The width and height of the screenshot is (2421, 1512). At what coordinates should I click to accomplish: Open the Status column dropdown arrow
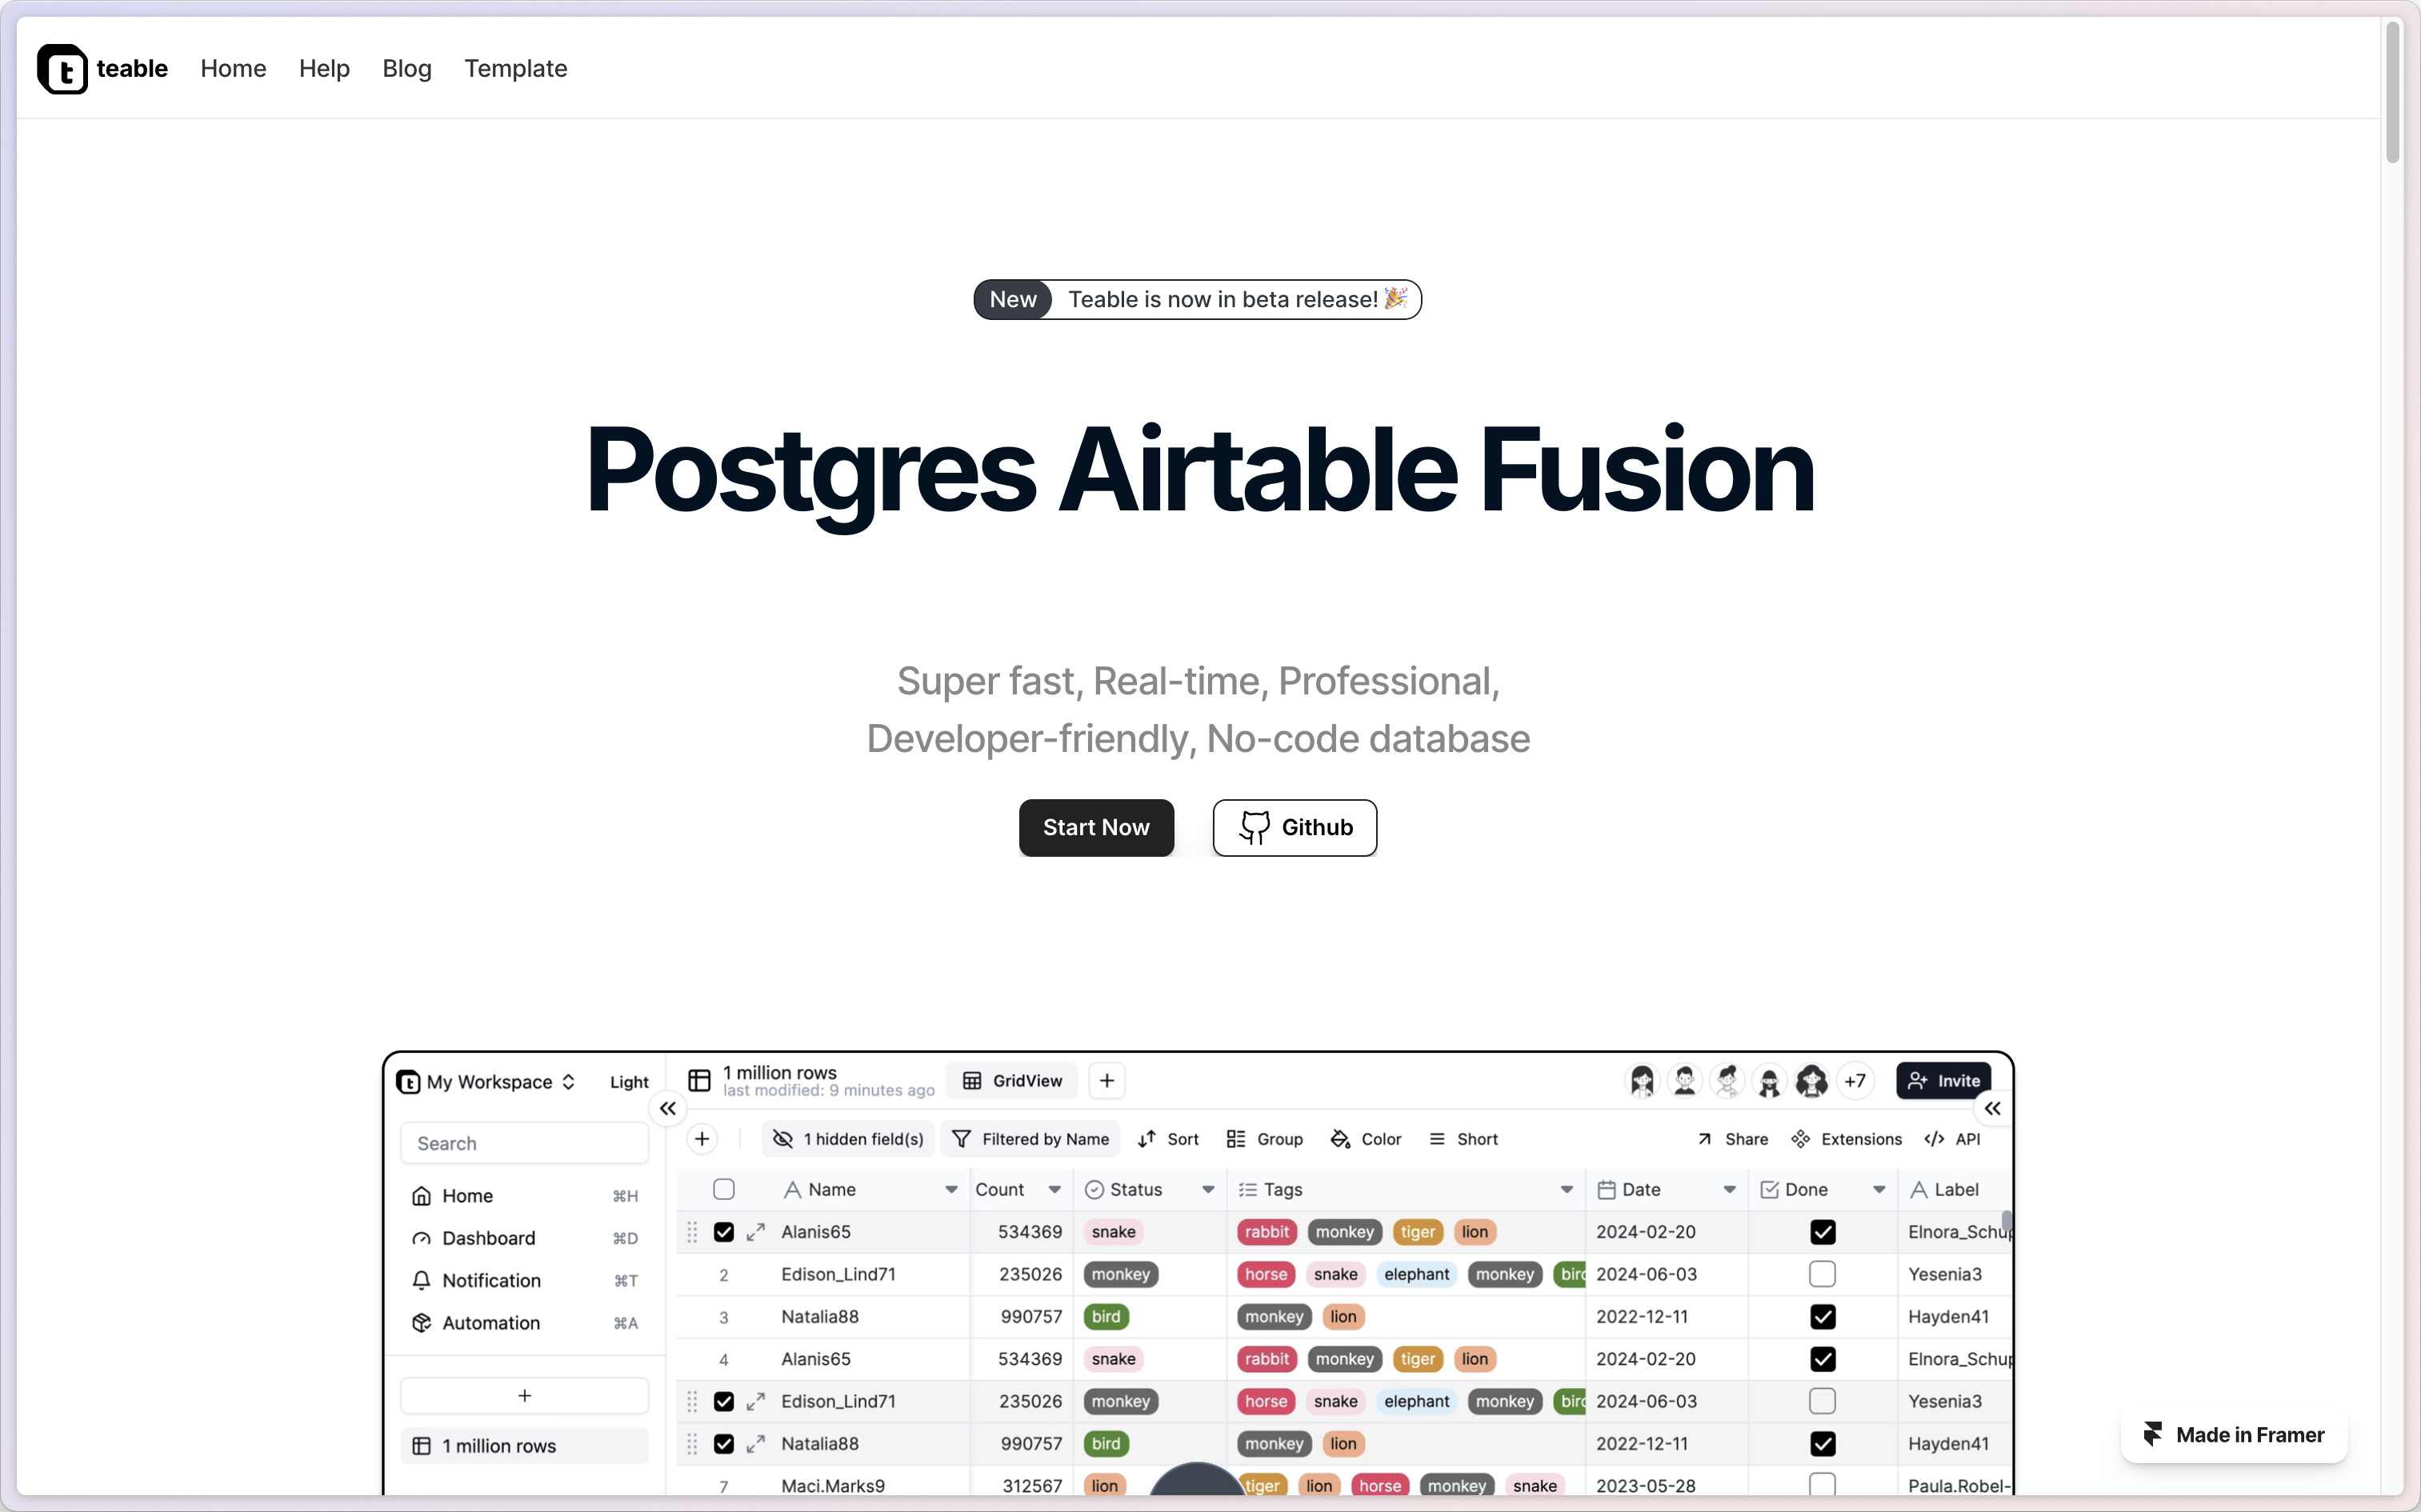coord(1208,1189)
